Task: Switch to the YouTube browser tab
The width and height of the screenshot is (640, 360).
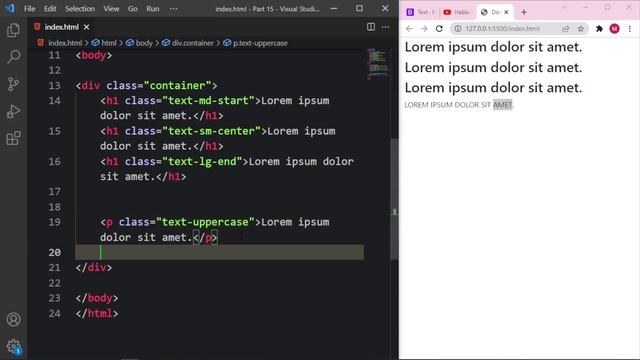Action: [x=457, y=12]
